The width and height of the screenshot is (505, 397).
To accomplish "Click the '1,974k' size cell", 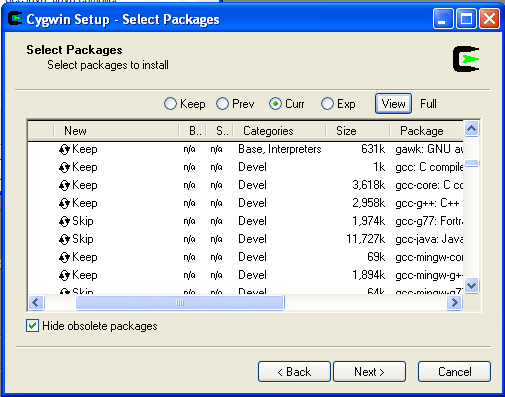I will tap(369, 221).
